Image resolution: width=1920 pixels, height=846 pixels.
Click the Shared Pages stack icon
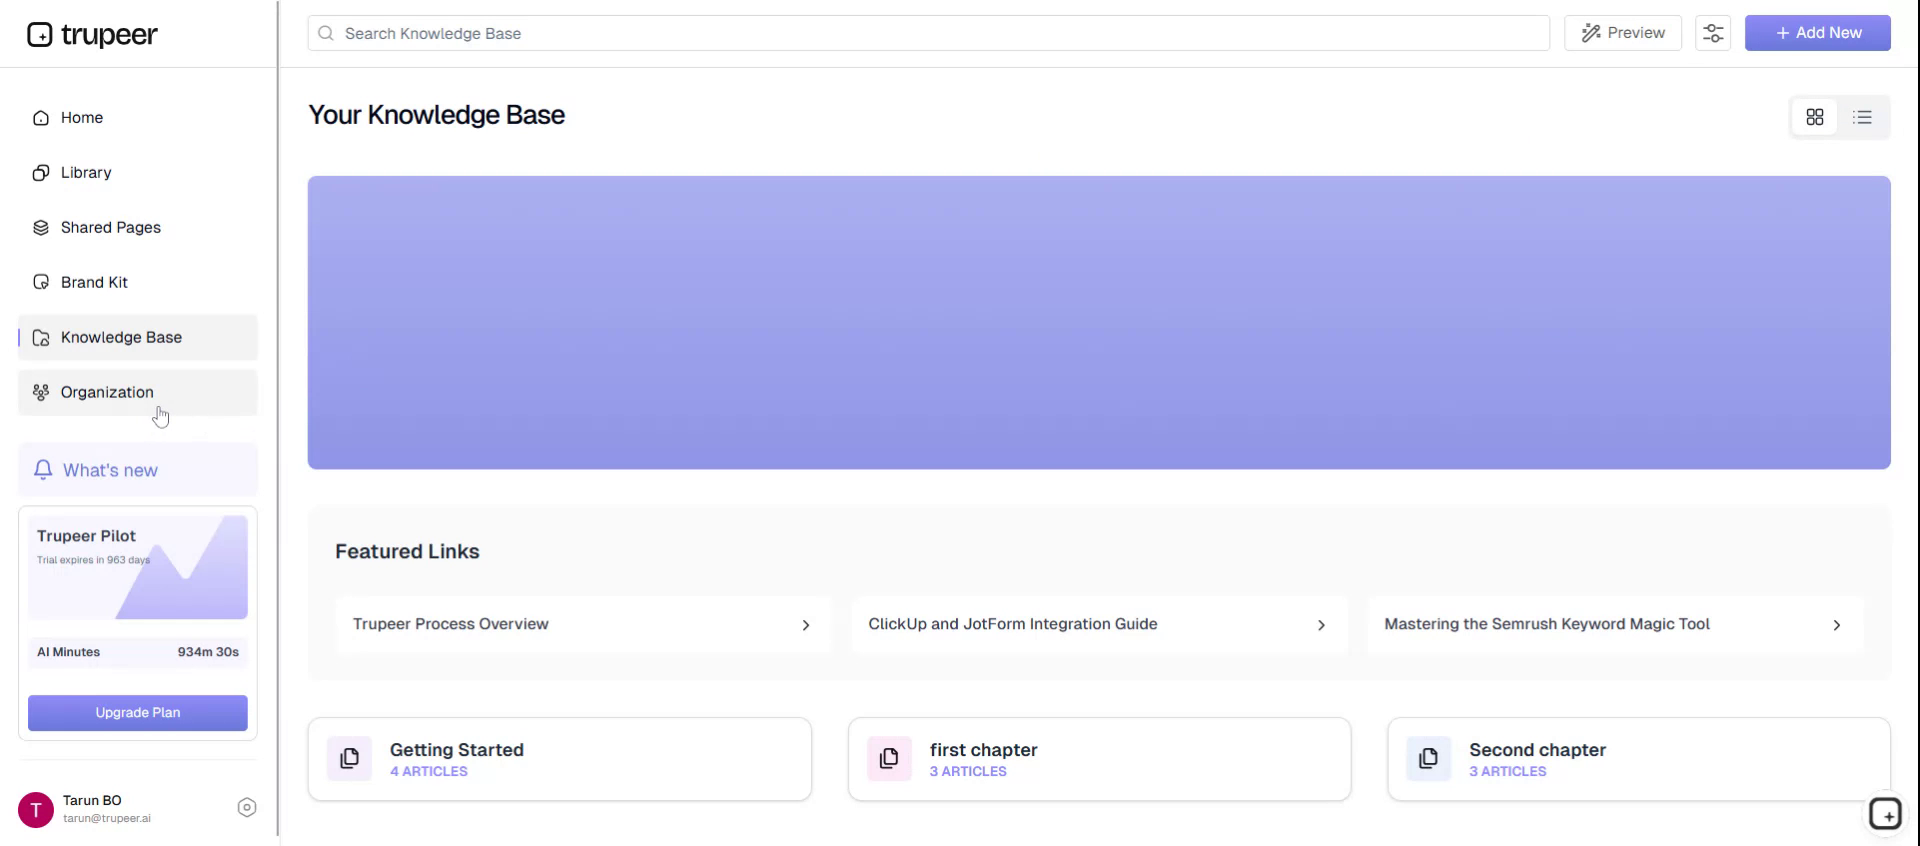(x=41, y=228)
